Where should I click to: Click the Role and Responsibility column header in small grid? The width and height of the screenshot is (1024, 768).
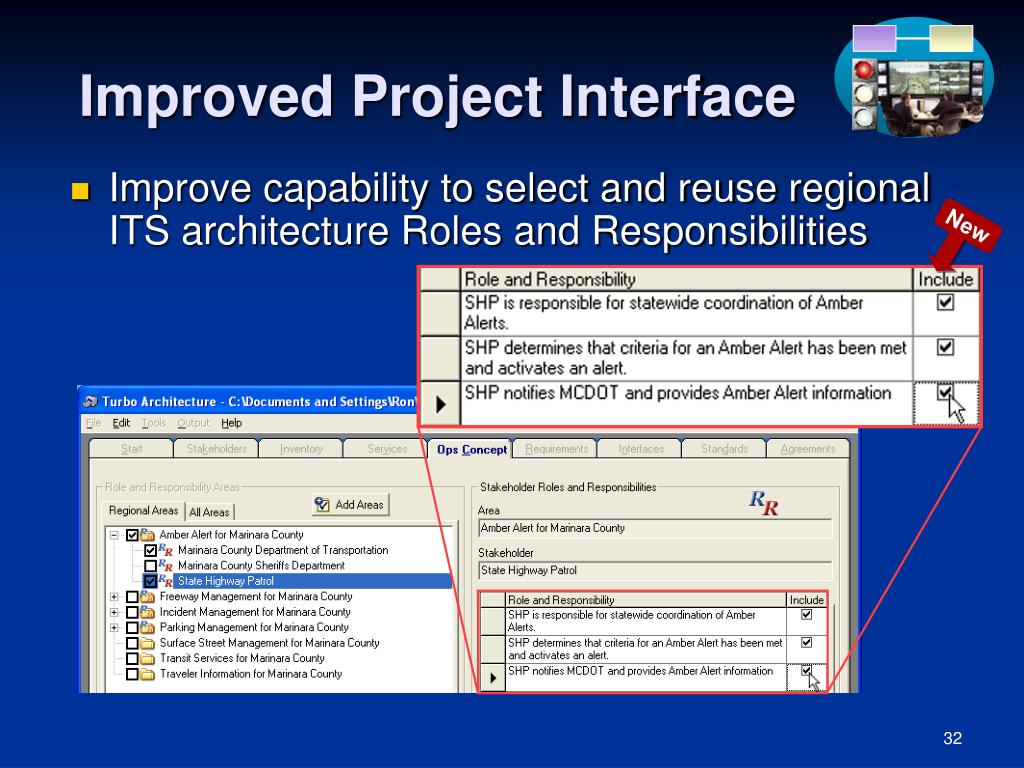click(x=646, y=600)
